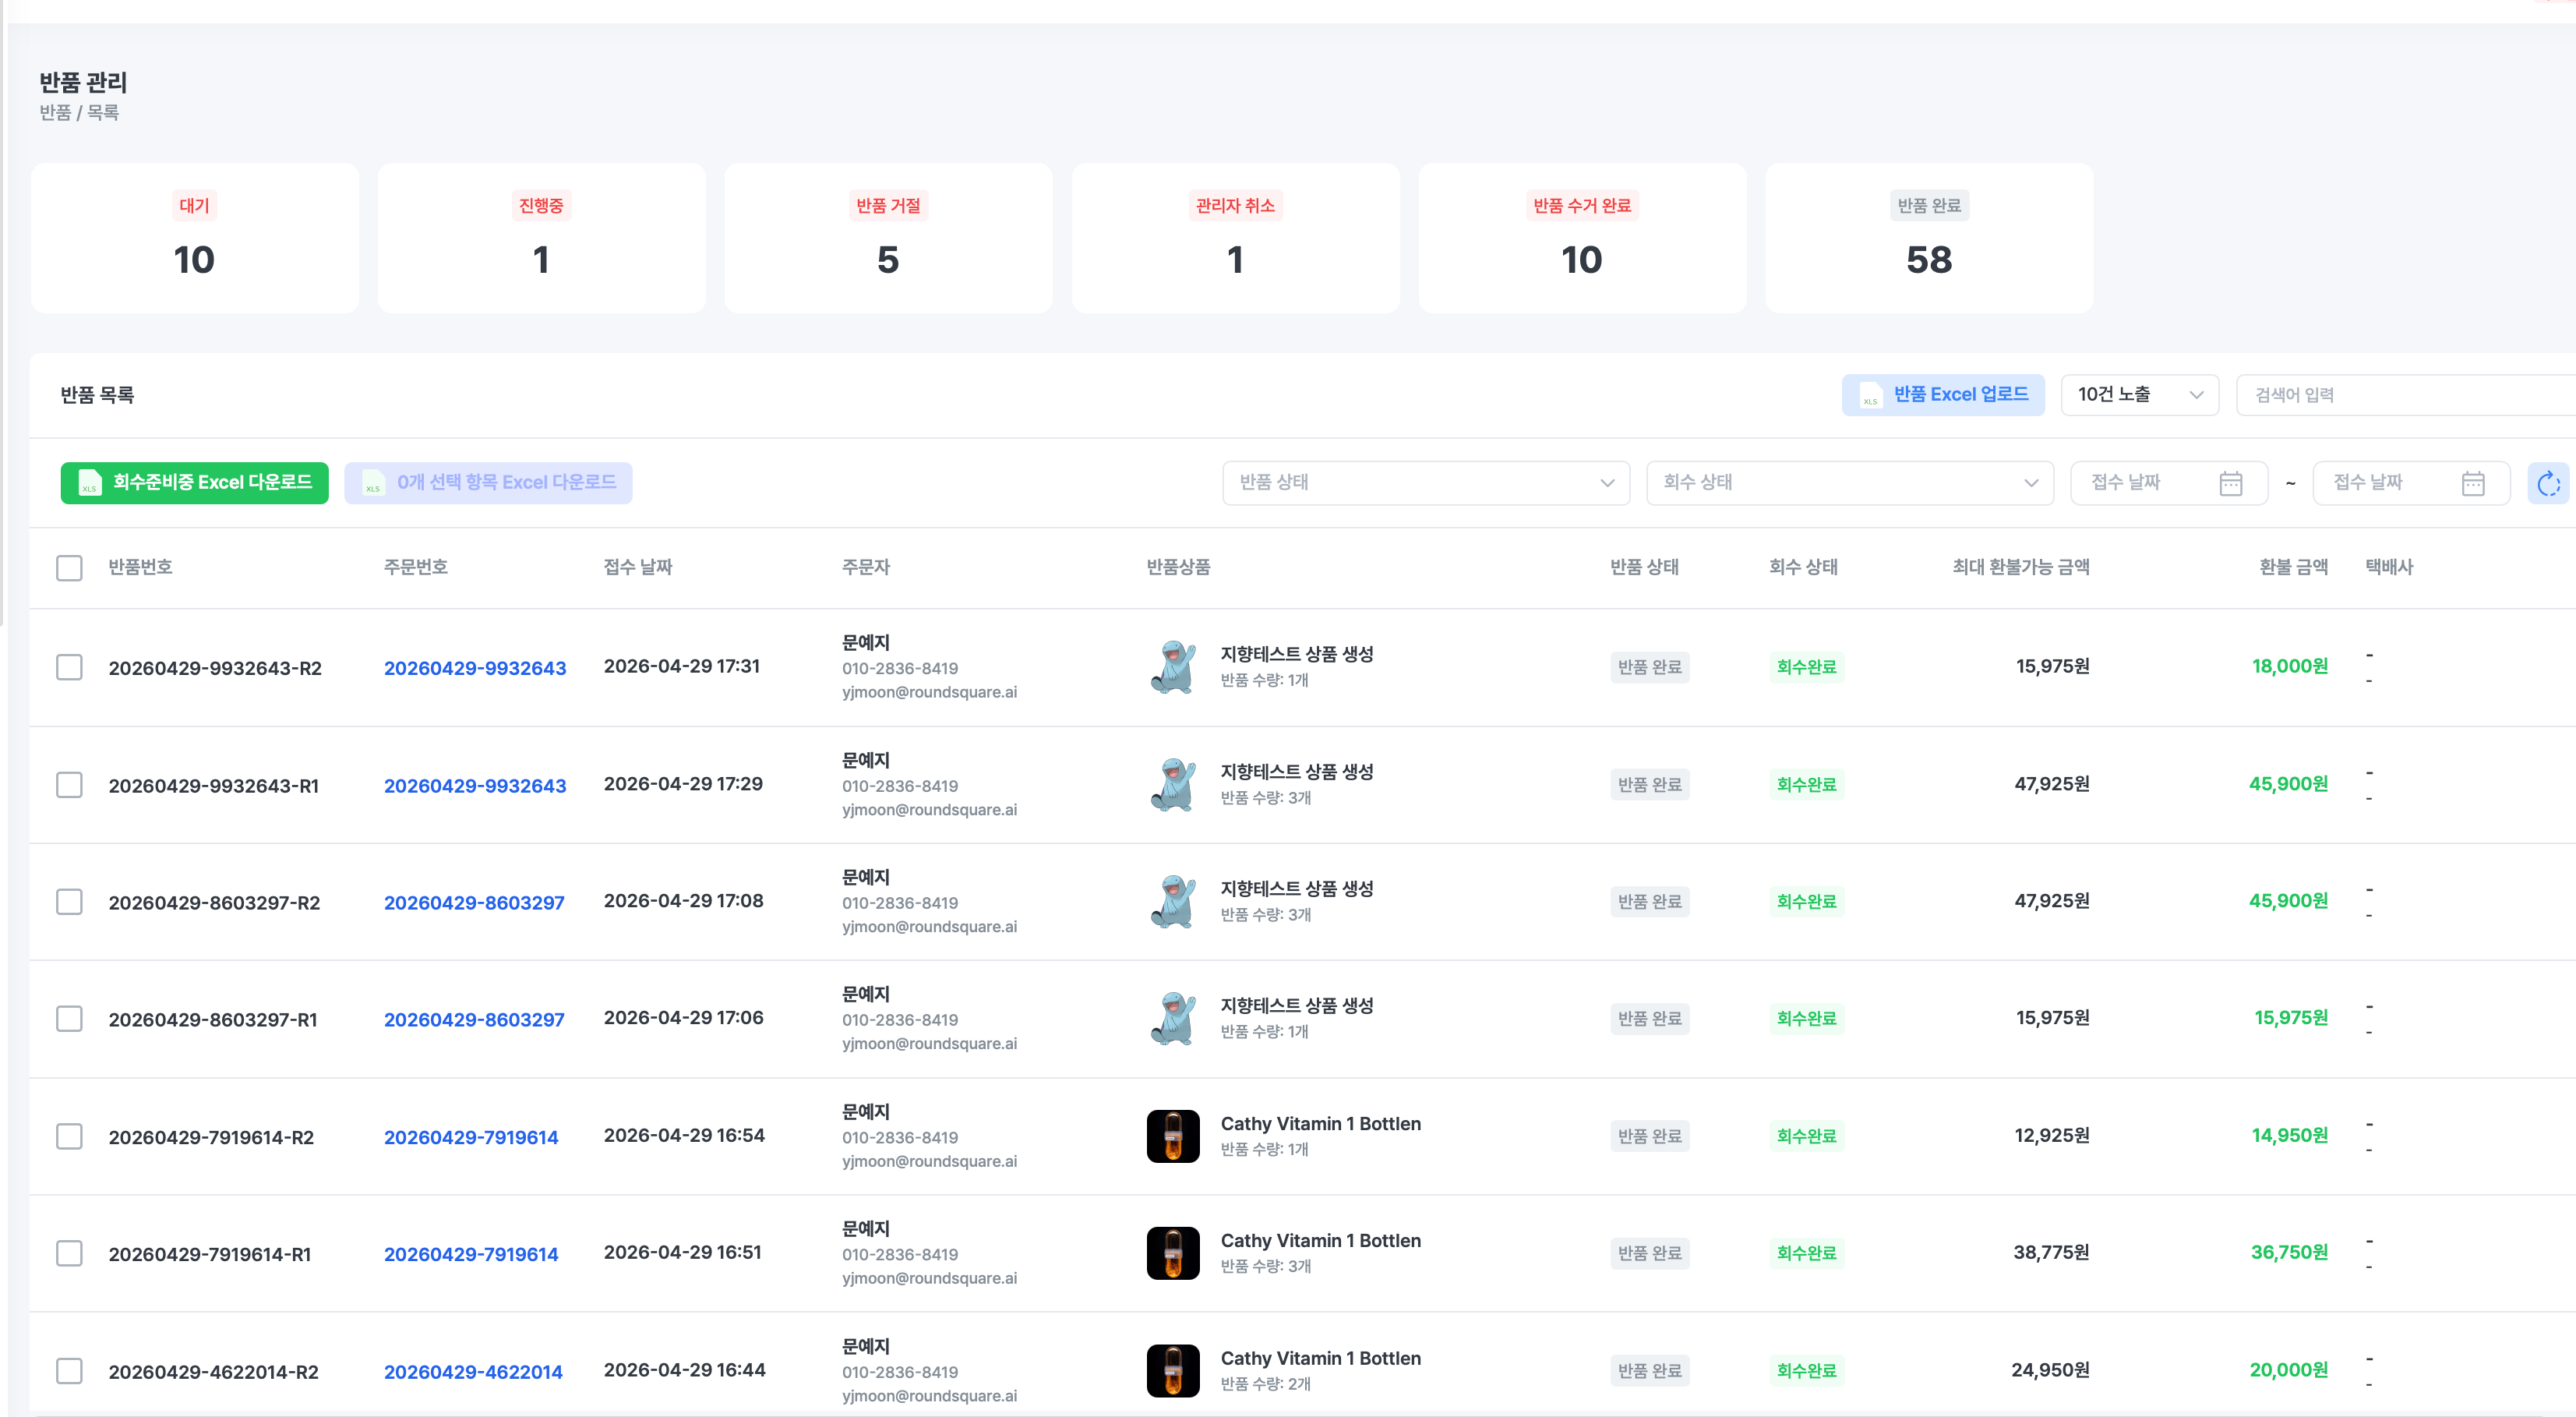
Task: Check the row 20260429-7919614-R1 checkbox
Action: pyautogui.click(x=69, y=1254)
